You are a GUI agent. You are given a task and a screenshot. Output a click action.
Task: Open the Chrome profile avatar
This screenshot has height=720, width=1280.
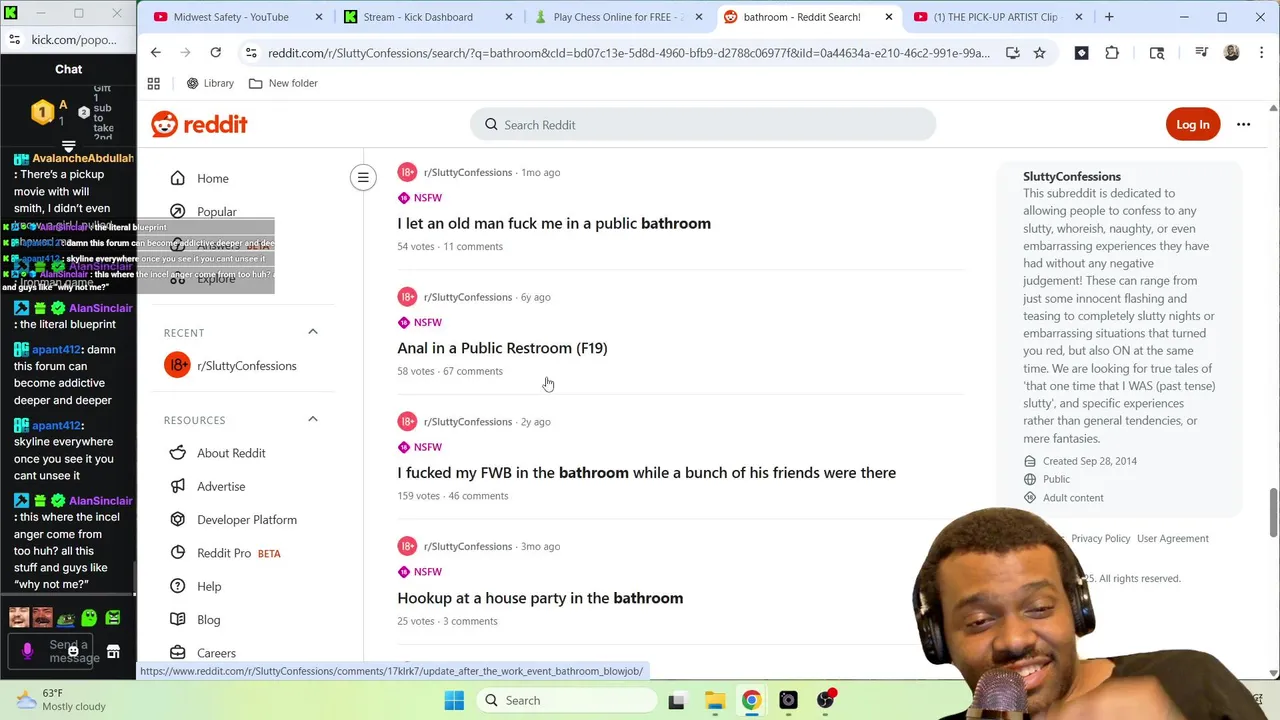click(1232, 53)
